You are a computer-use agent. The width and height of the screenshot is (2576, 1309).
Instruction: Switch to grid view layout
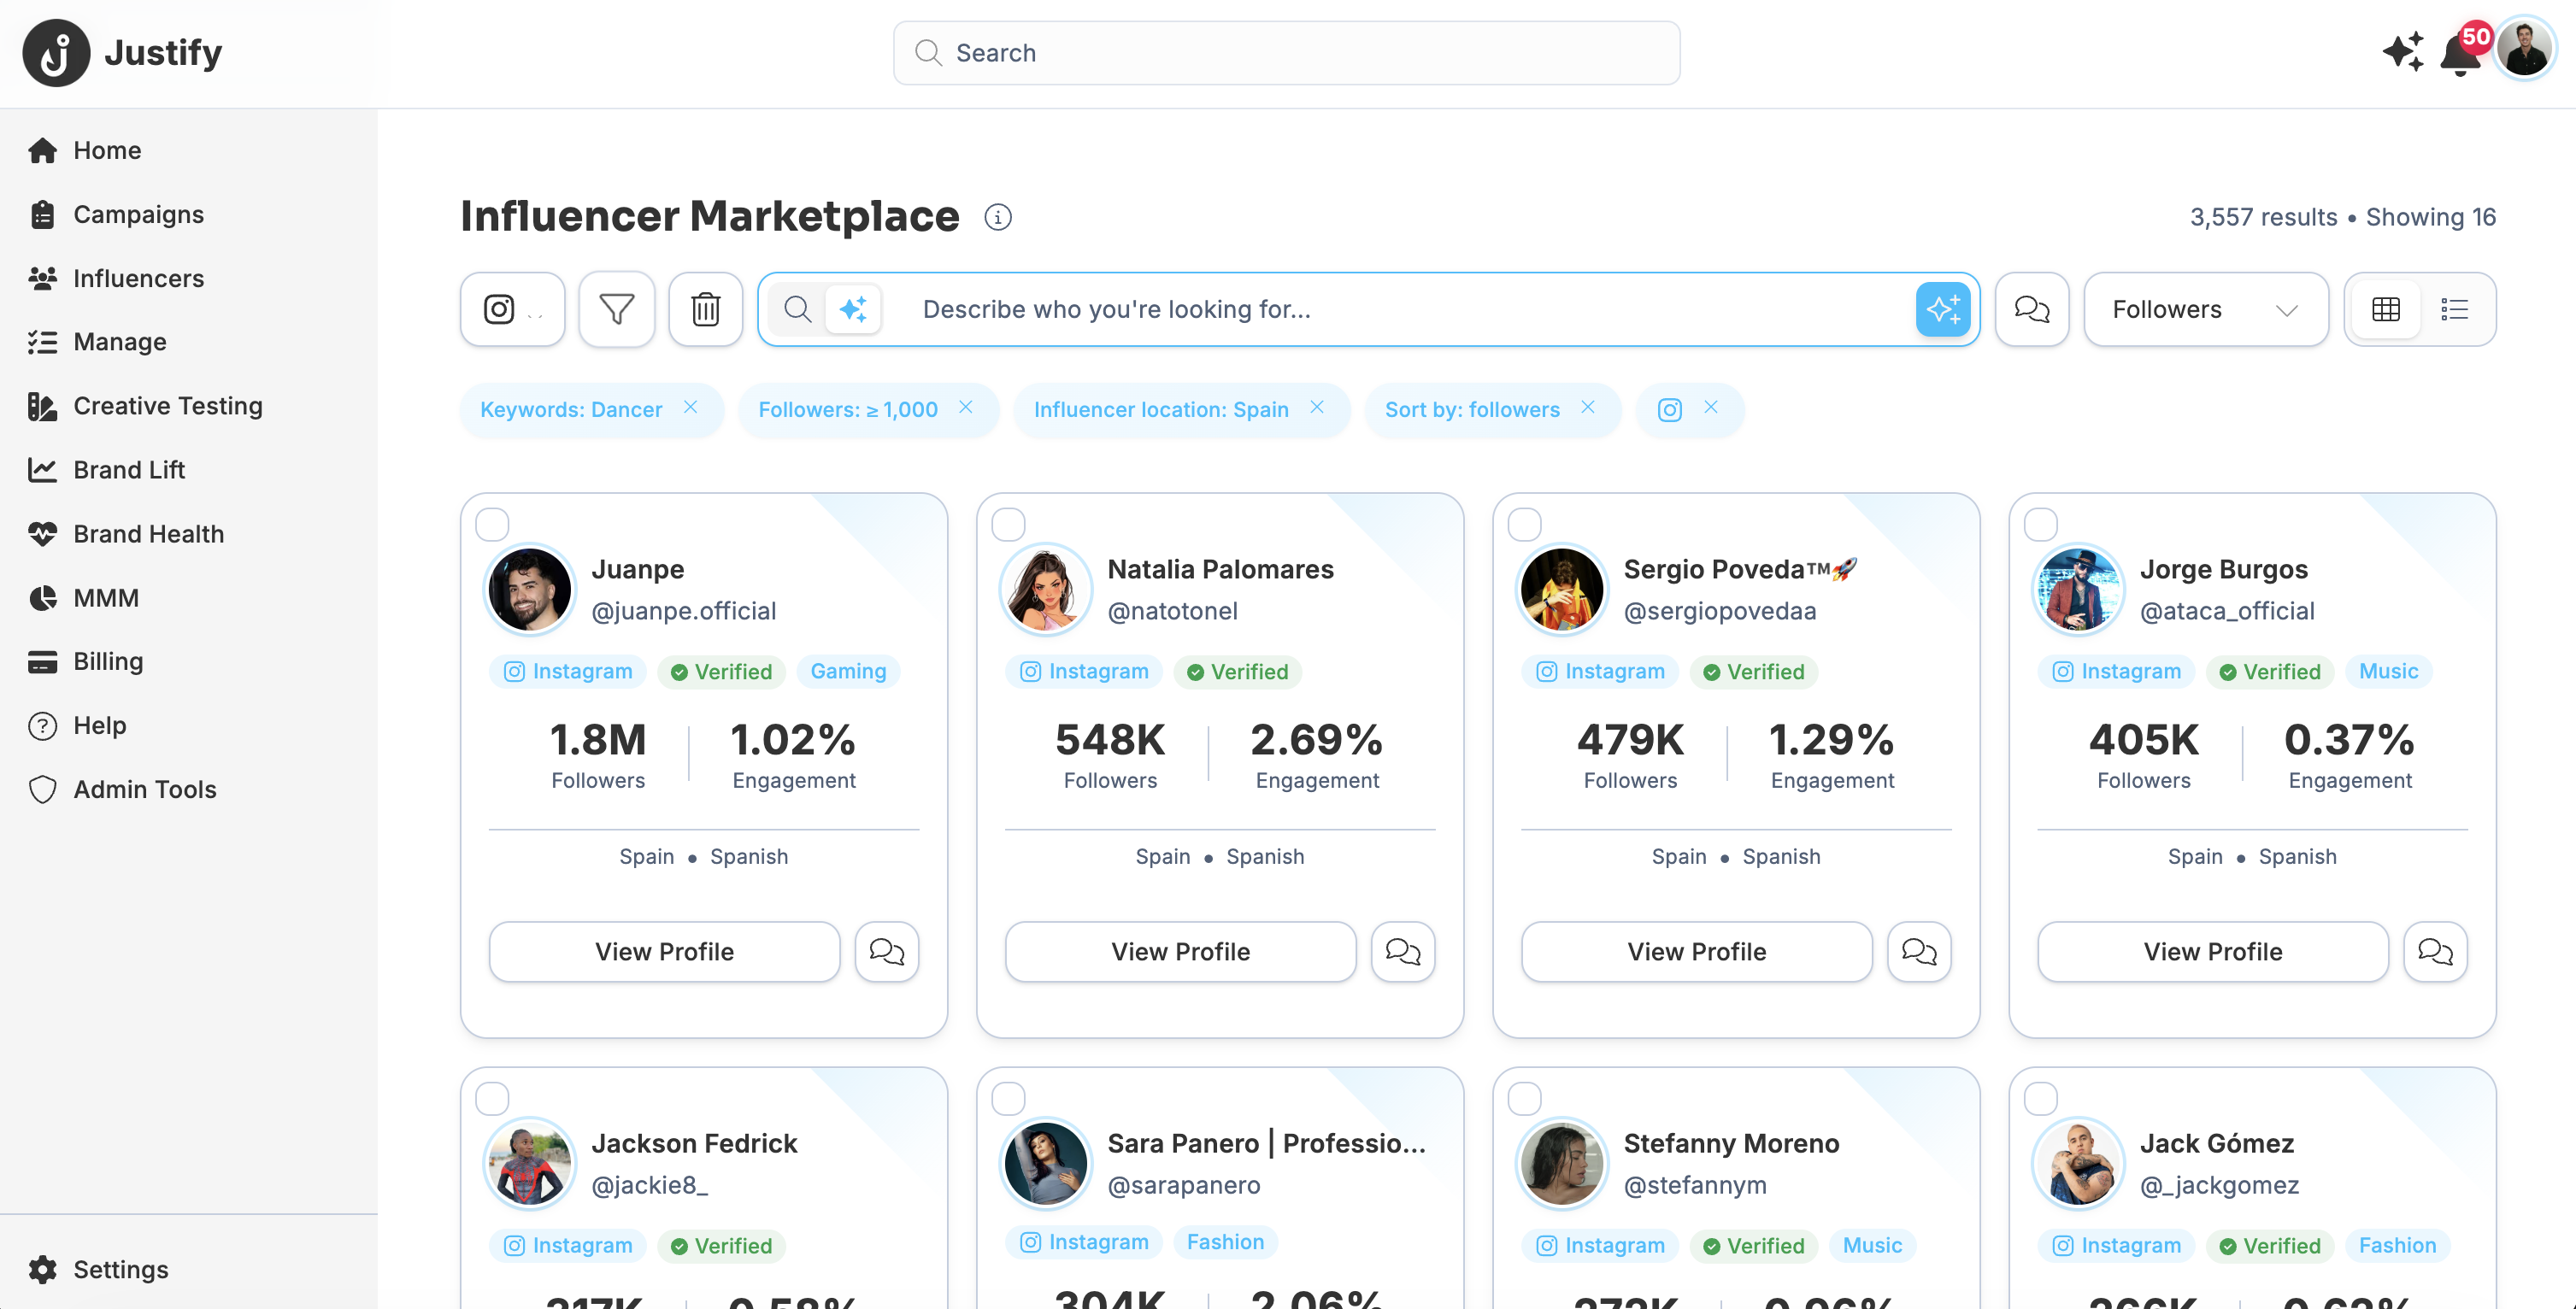click(2387, 309)
